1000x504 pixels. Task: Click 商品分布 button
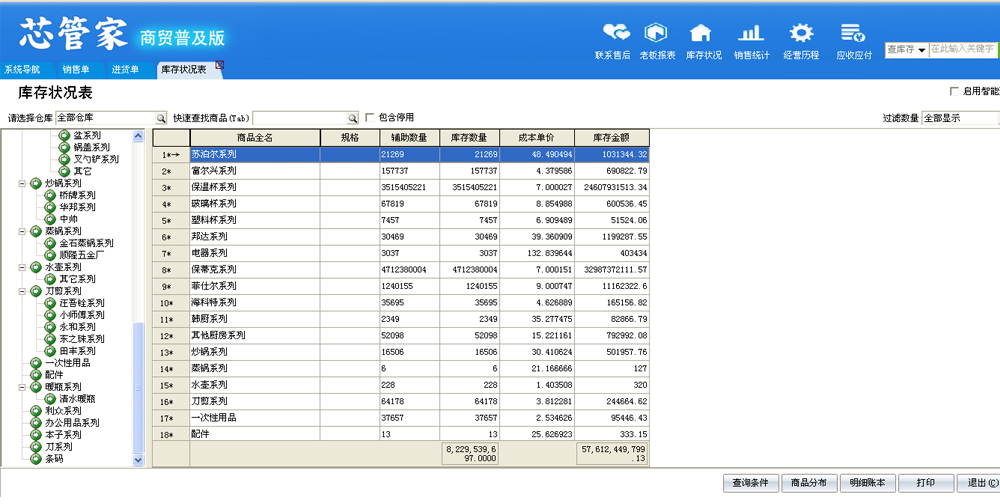(809, 483)
